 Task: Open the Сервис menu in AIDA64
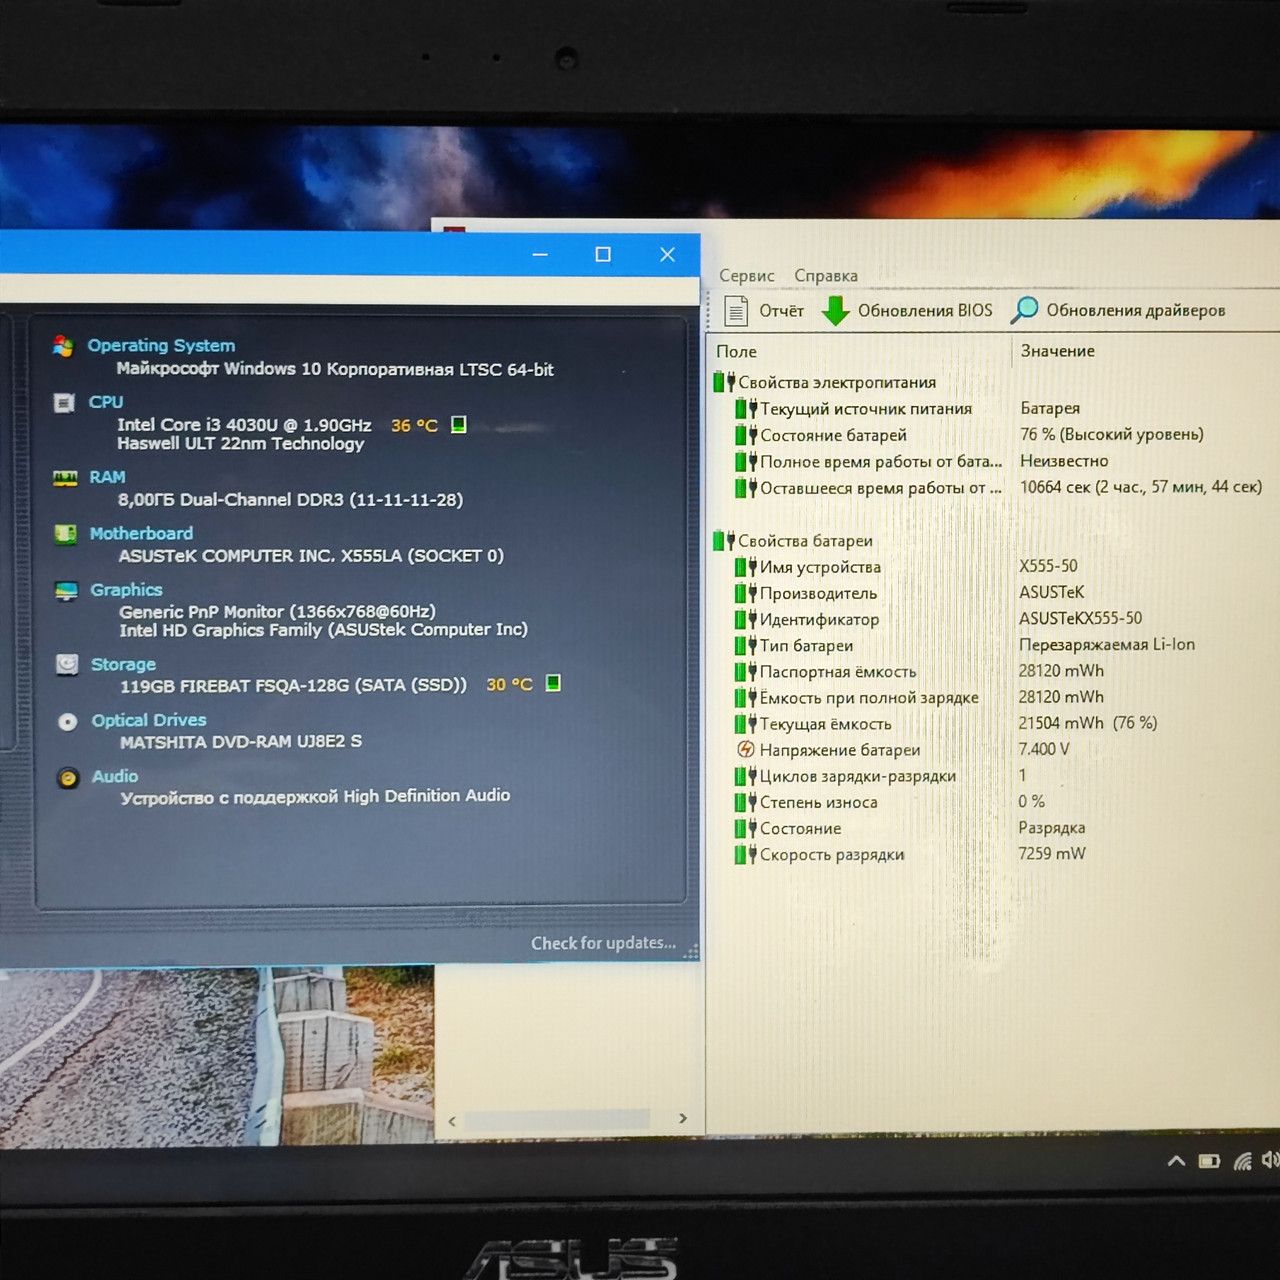(x=747, y=276)
